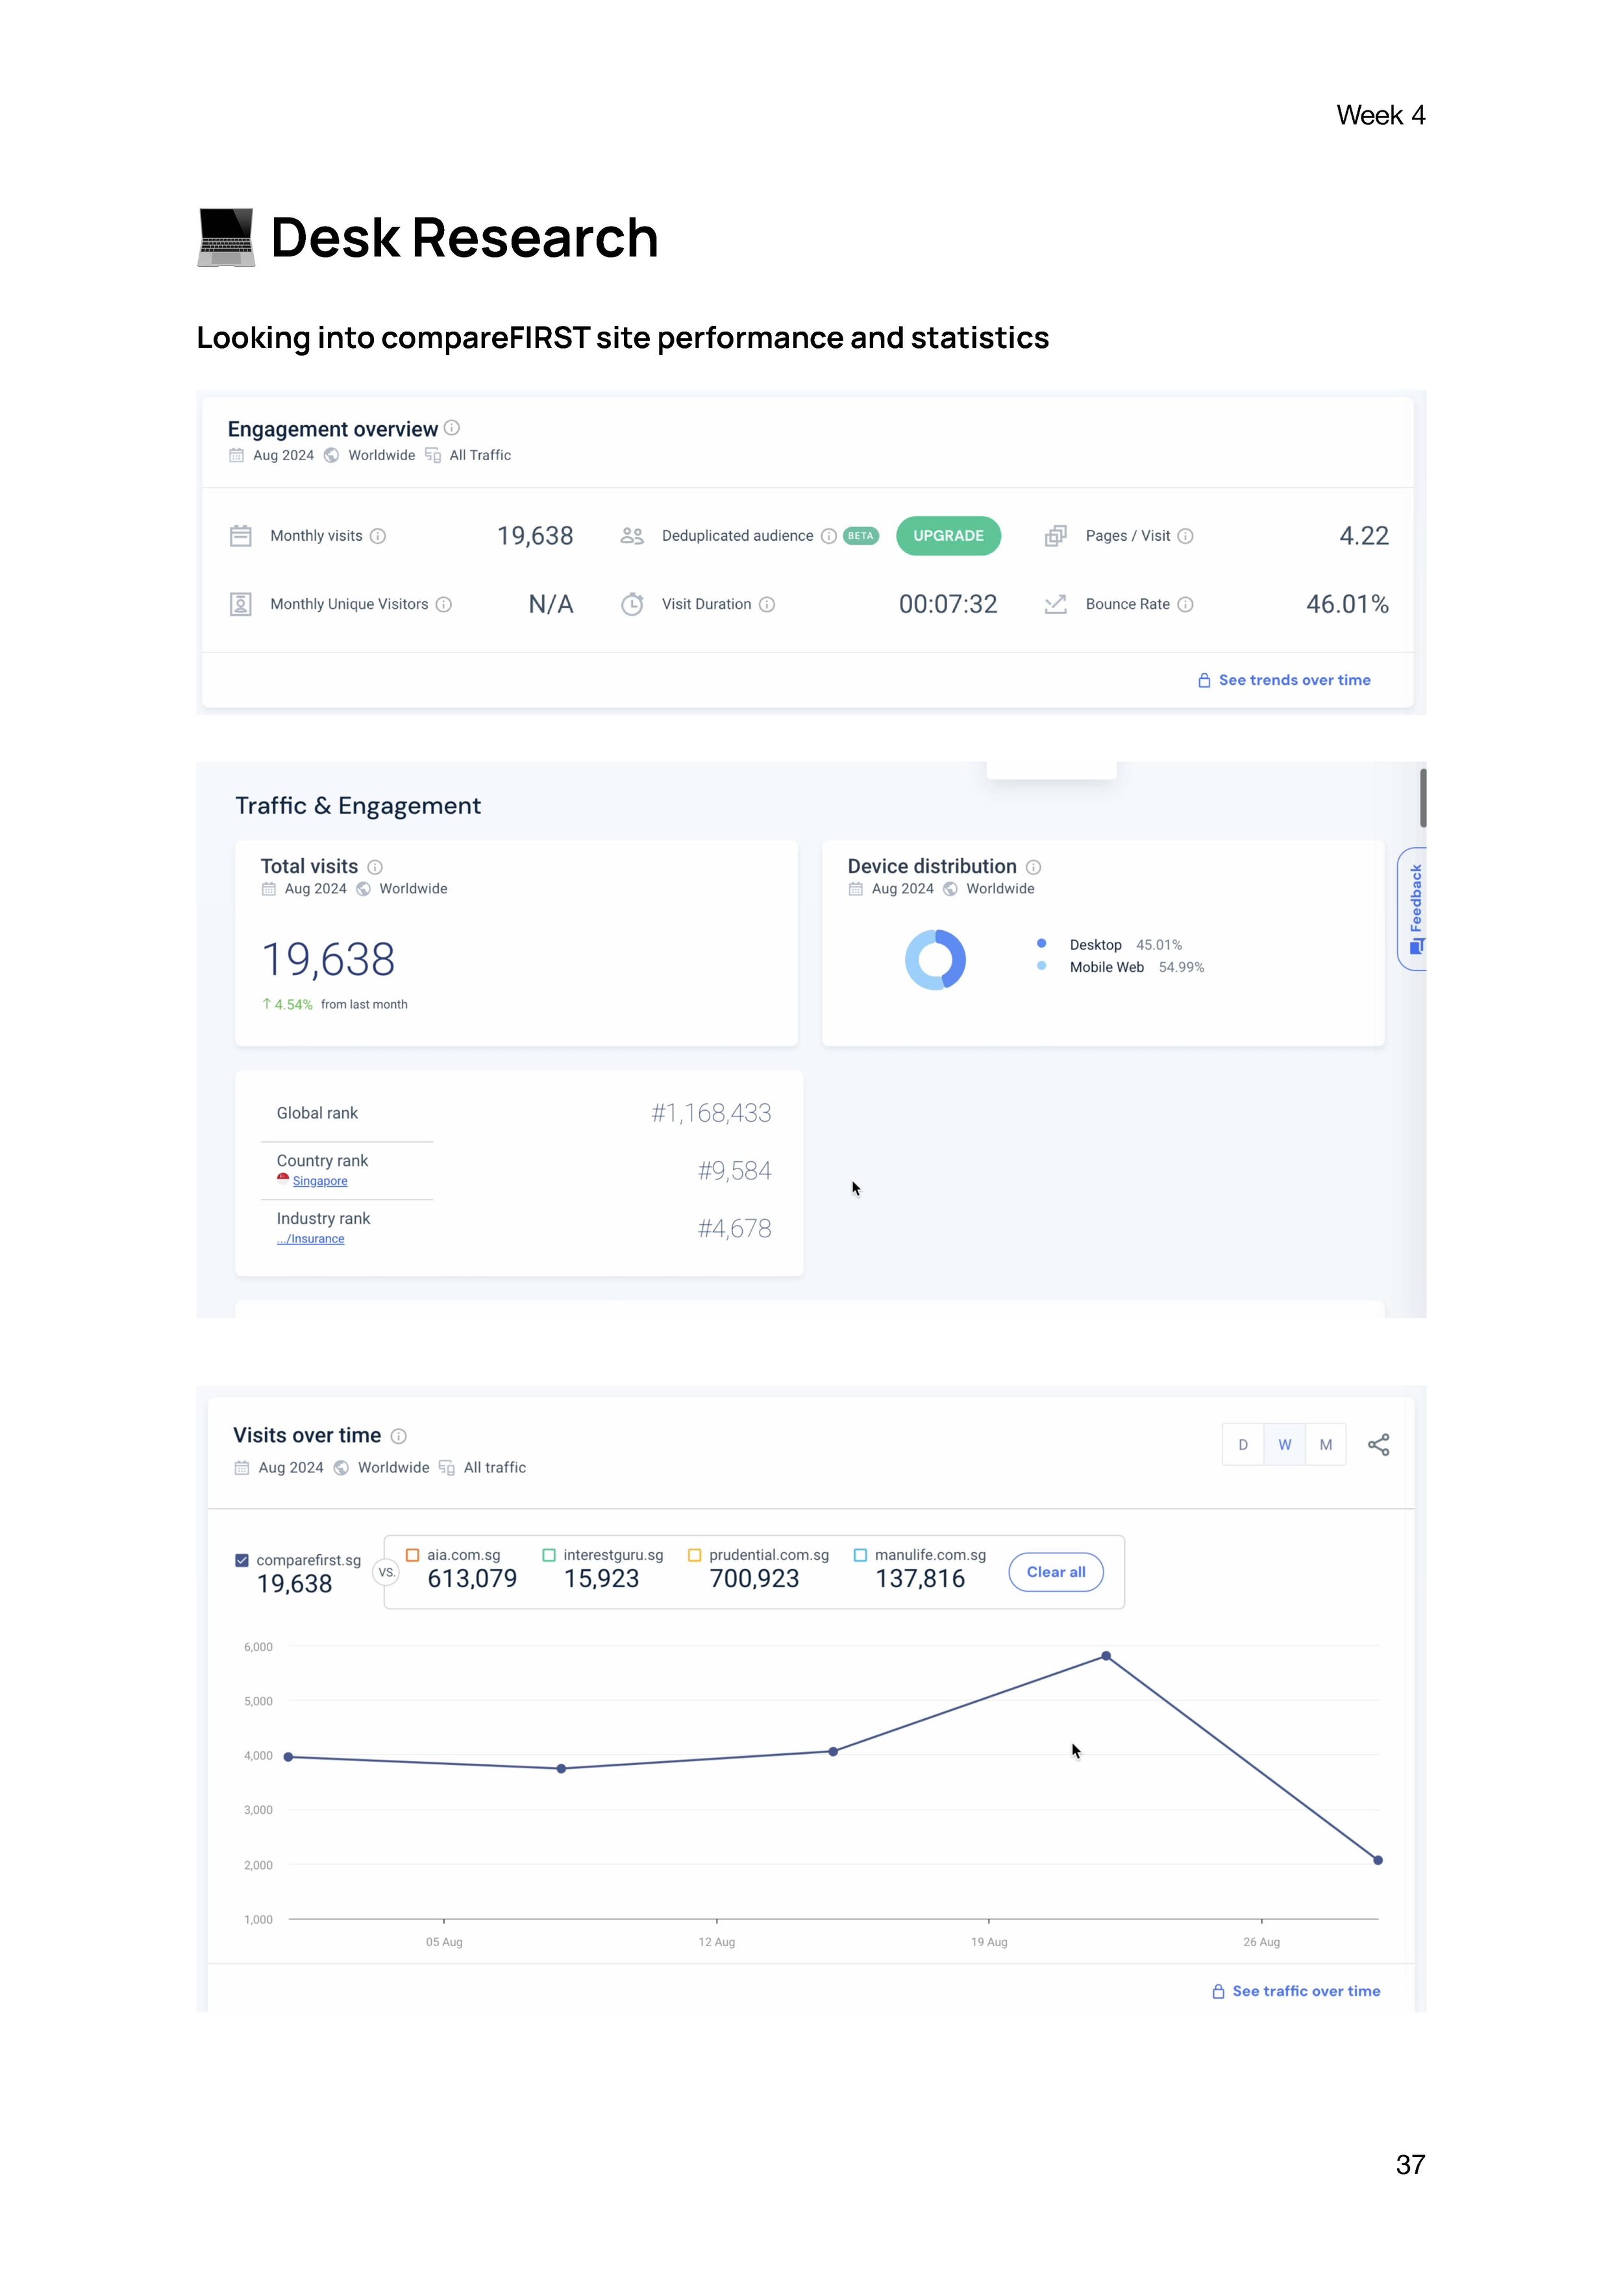Check the prudential.com.sg comparison checkbox
The height and width of the screenshot is (2296, 1623).
pyautogui.click(x=695, y=1555)
